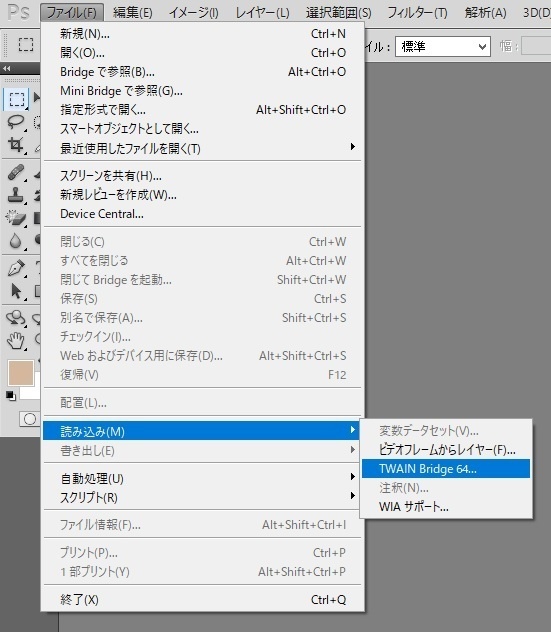Screen dimensions: 551x632
Task: Select the 3D Rotate tool
Action: pyautogui.click(x=16, y=318)
